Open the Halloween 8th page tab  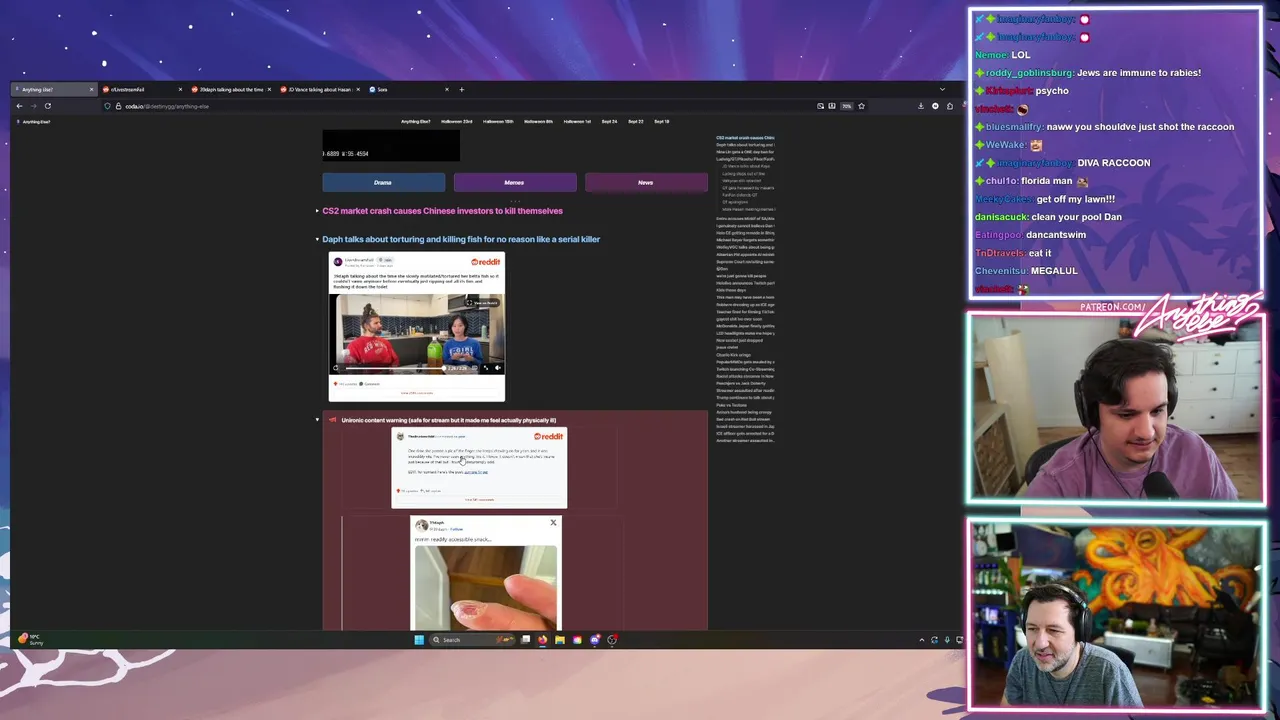tap(538, 121)
